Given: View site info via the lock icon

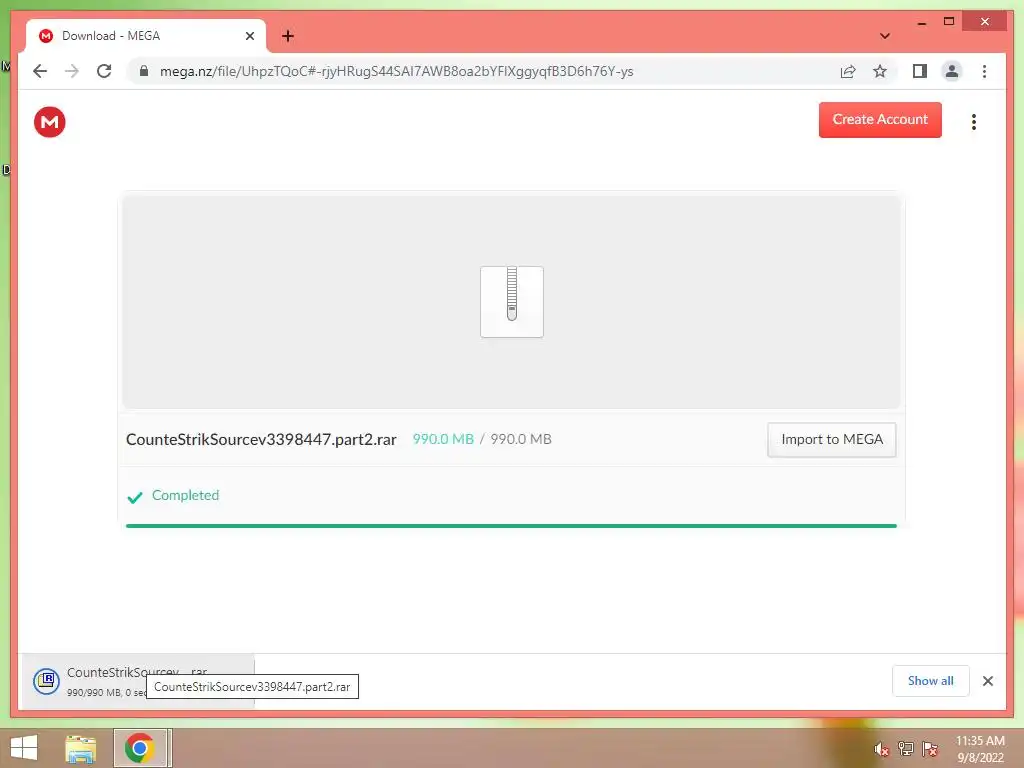Looking at the screenshot, I should [144, 71].
